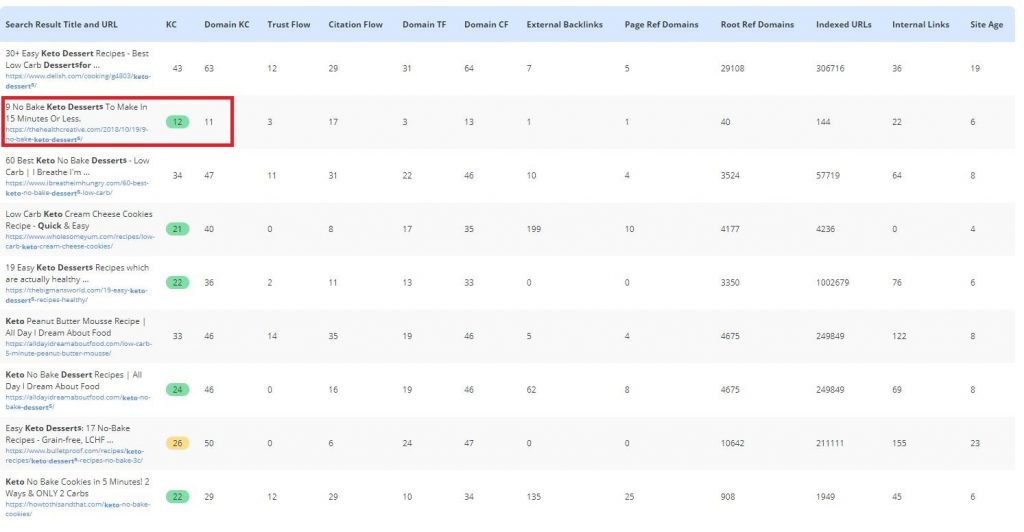This screenshot has width=1024, height=532.
Task: Select external backlinks value 199
Action: coord(534,228)
